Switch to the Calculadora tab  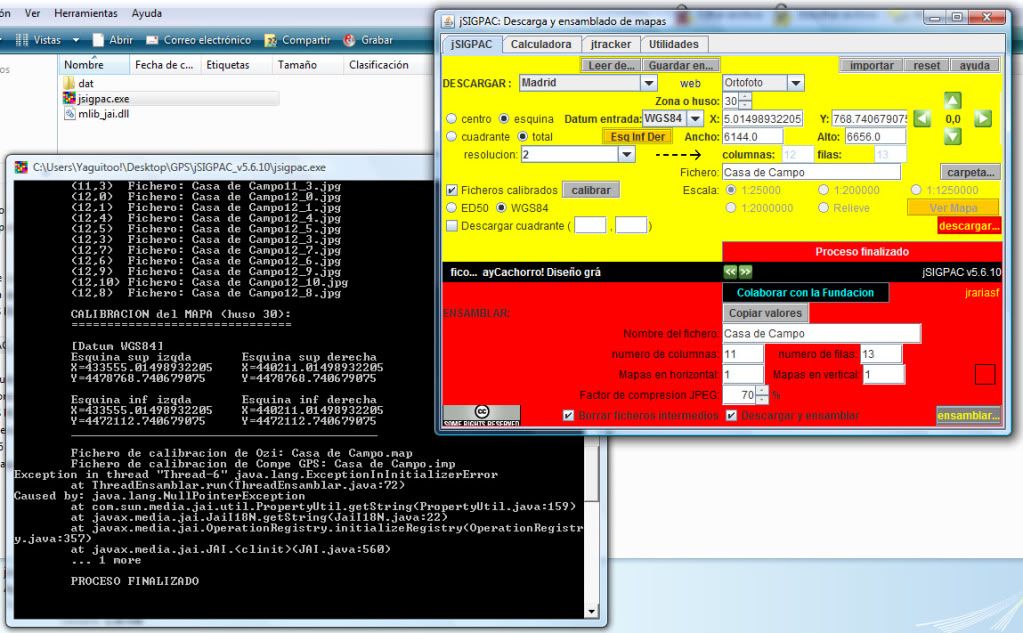(541, 44)
